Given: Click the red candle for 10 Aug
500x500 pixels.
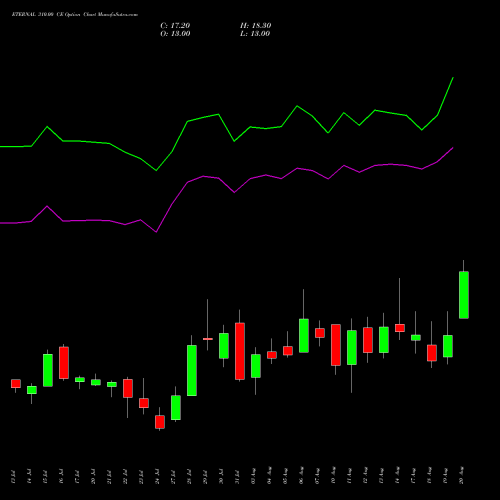Looking at the screenshot, I should 336,345.
